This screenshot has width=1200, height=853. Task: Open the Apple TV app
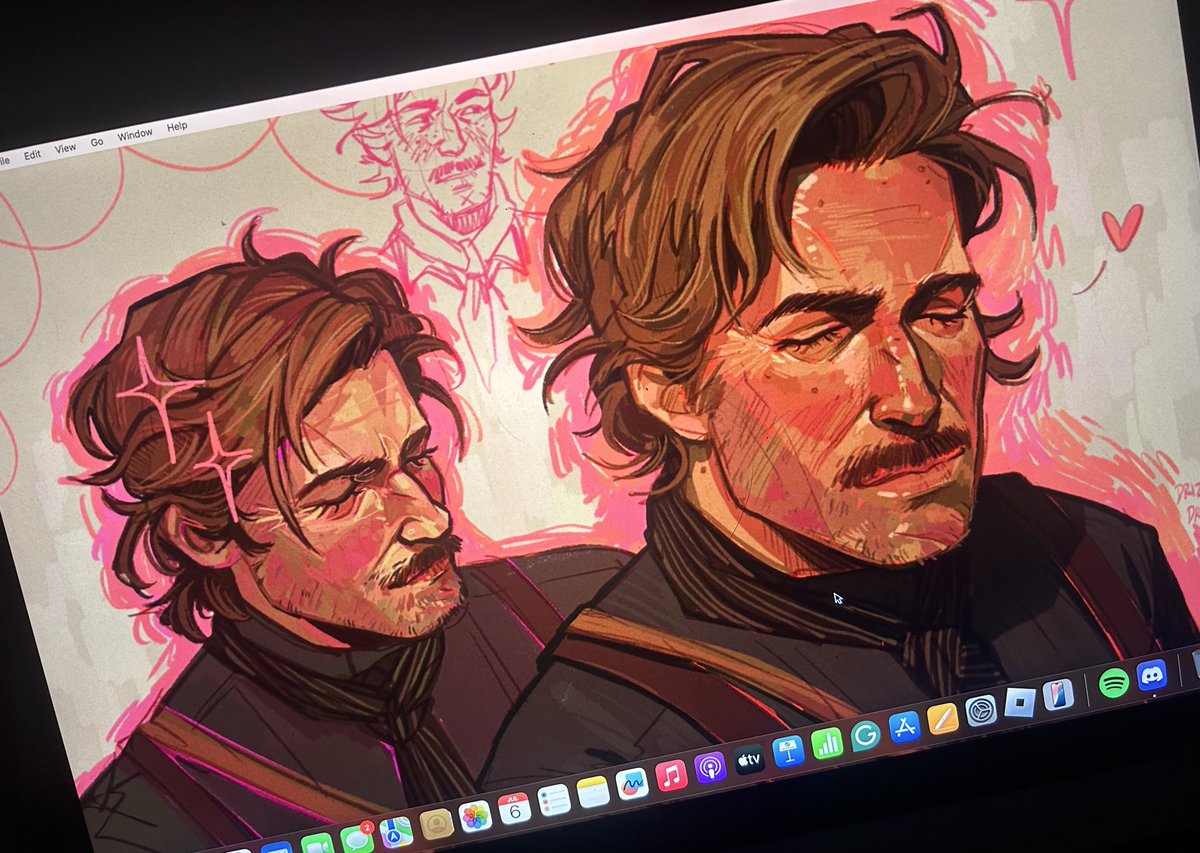tap(749, 759)
